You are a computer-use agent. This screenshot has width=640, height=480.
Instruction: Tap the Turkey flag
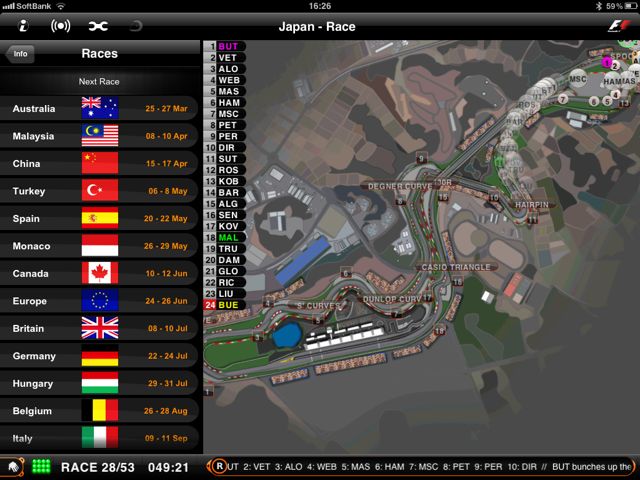100,191
